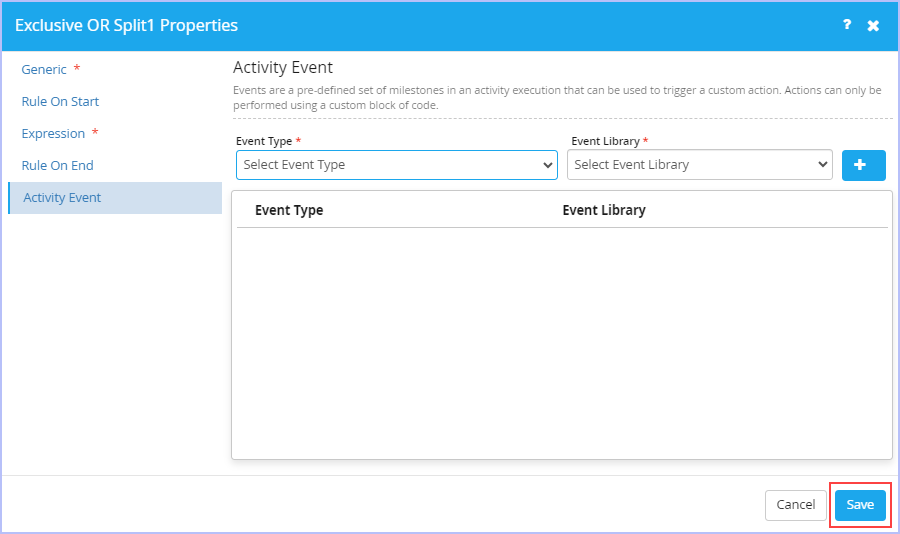Open the Select Event Type dropdown
Image resolution: width=900 pixels, height=534 pixels.
click(x=397, y=165)
